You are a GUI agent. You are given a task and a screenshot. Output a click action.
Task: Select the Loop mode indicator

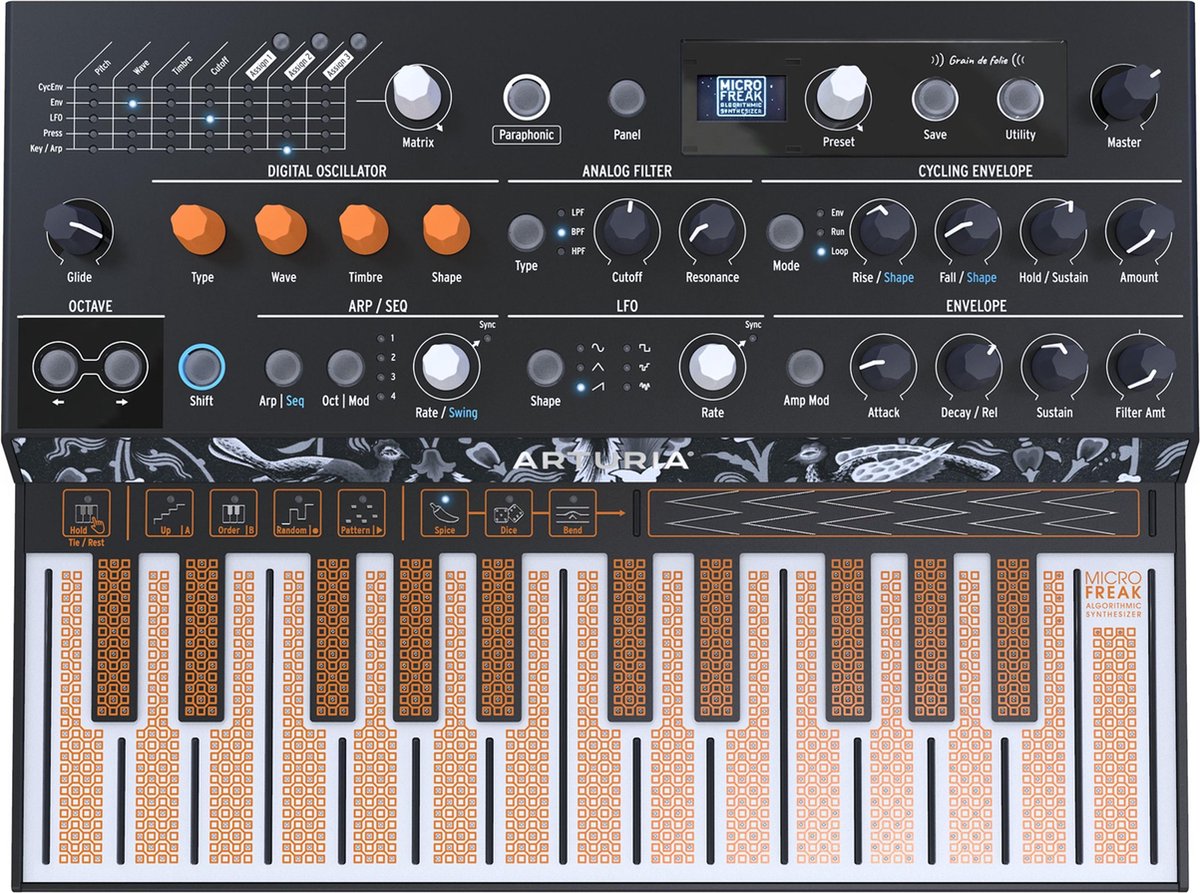821,251
